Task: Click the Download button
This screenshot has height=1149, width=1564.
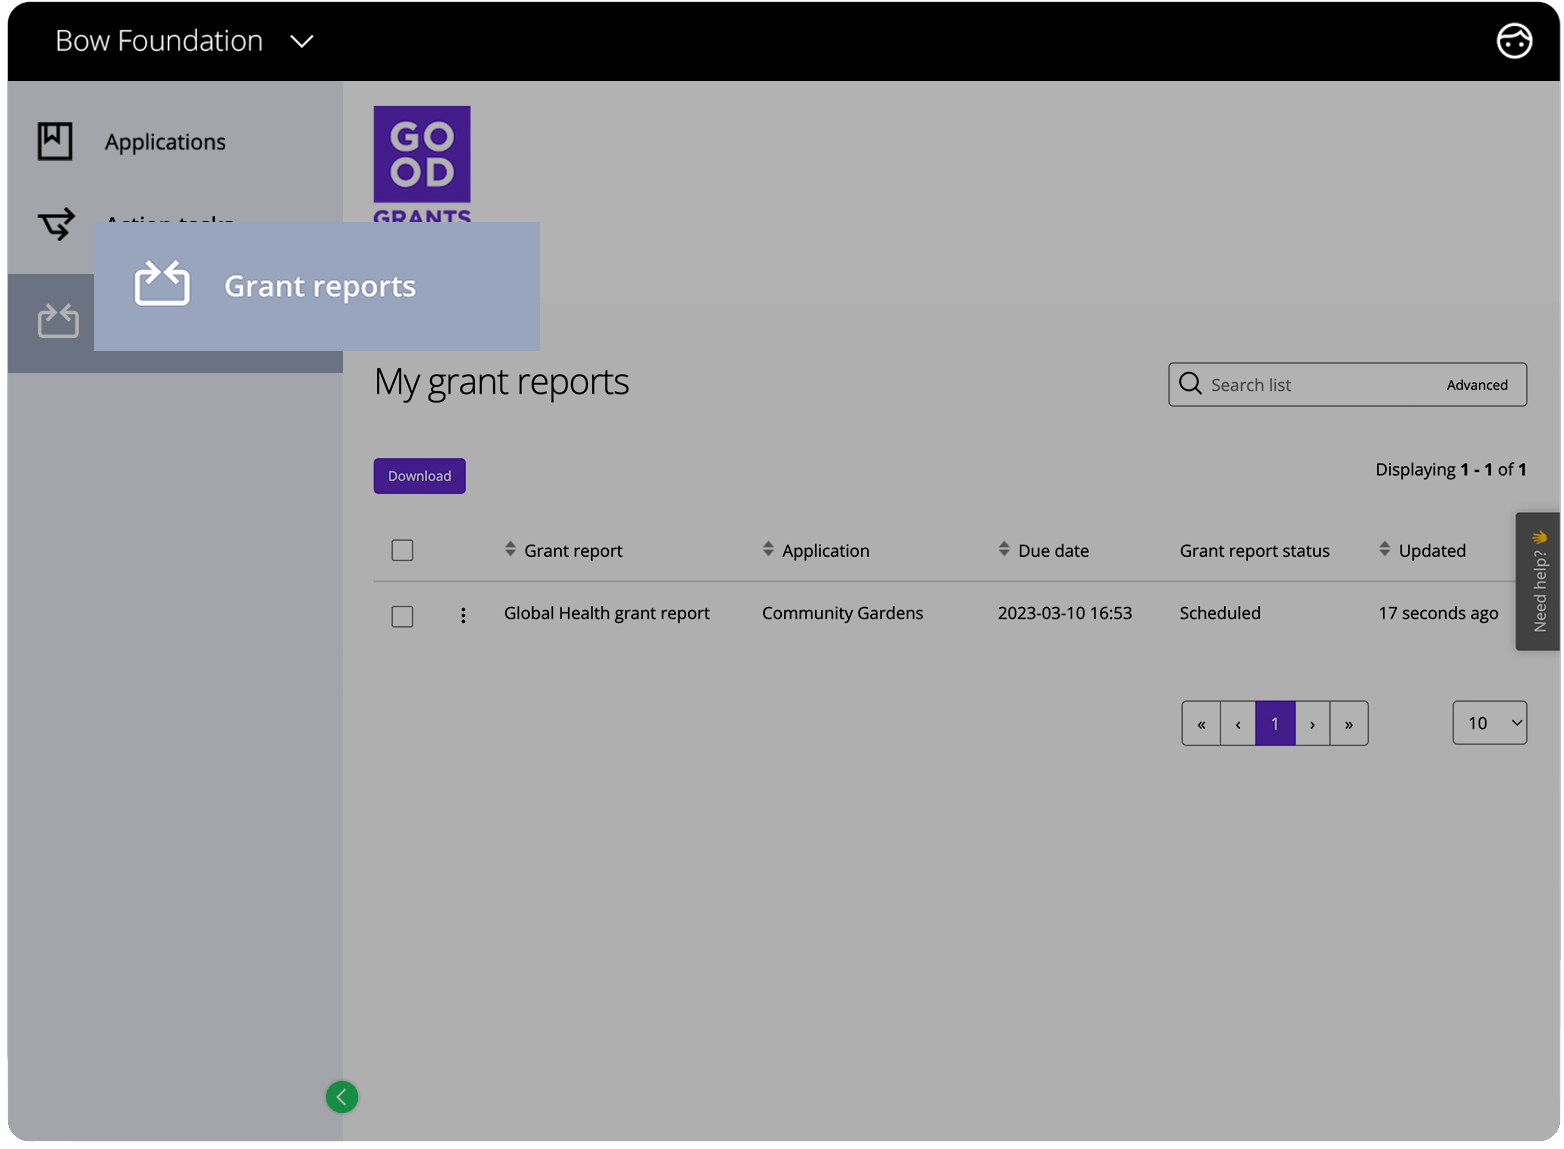Action: (x=419, y=476)
